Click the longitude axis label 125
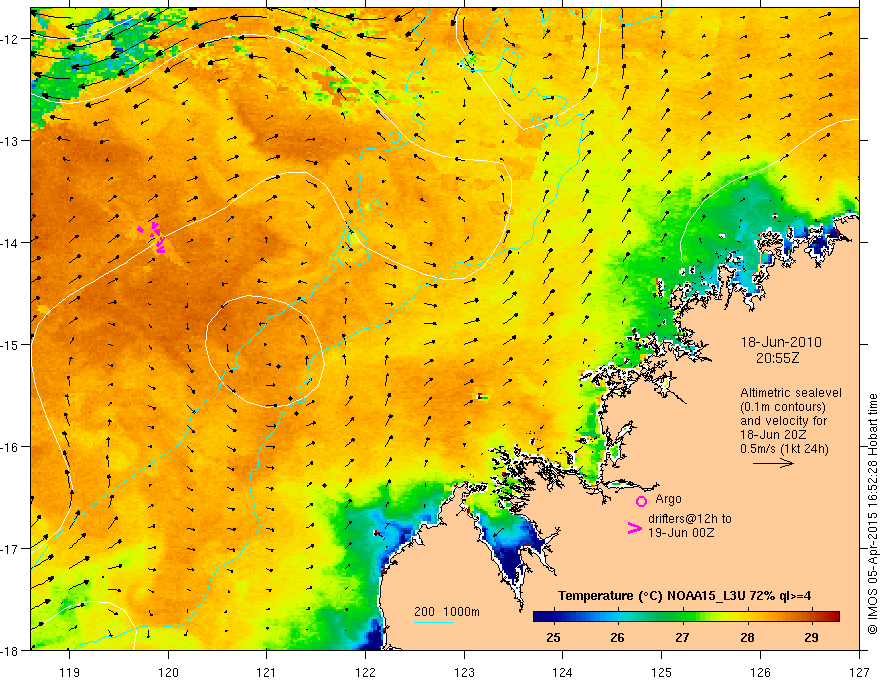 click(662, 672)
